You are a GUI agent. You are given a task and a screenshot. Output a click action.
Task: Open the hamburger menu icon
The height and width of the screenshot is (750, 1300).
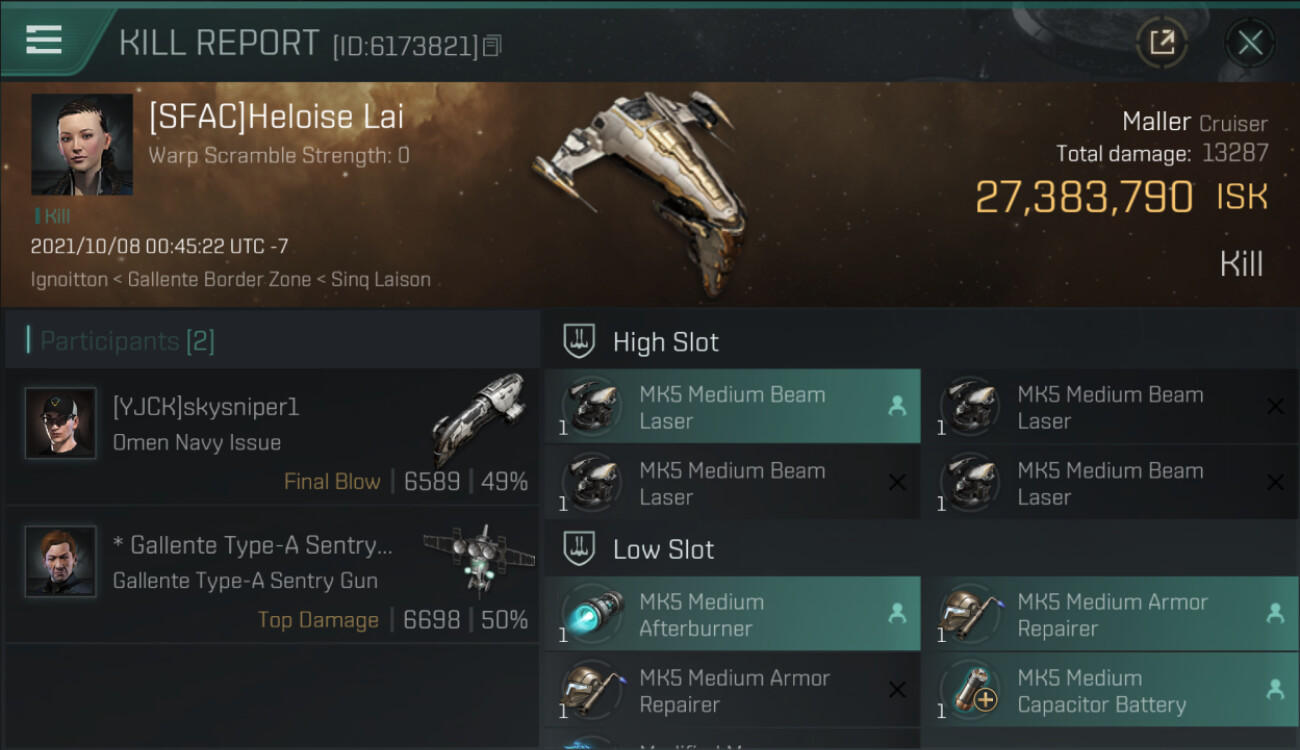pos(44,40)
